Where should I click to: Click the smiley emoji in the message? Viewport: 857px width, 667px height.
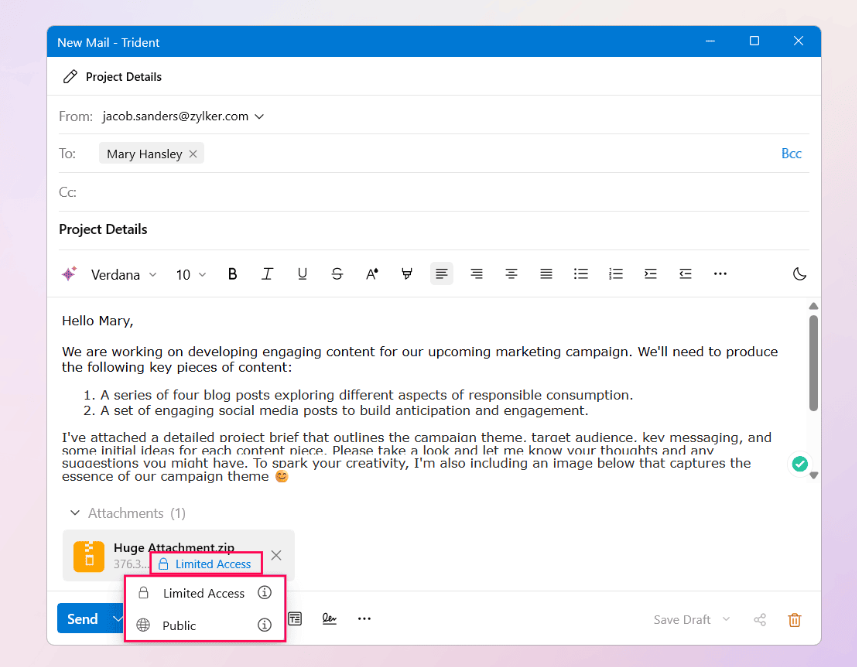click(x=281, y=477)
